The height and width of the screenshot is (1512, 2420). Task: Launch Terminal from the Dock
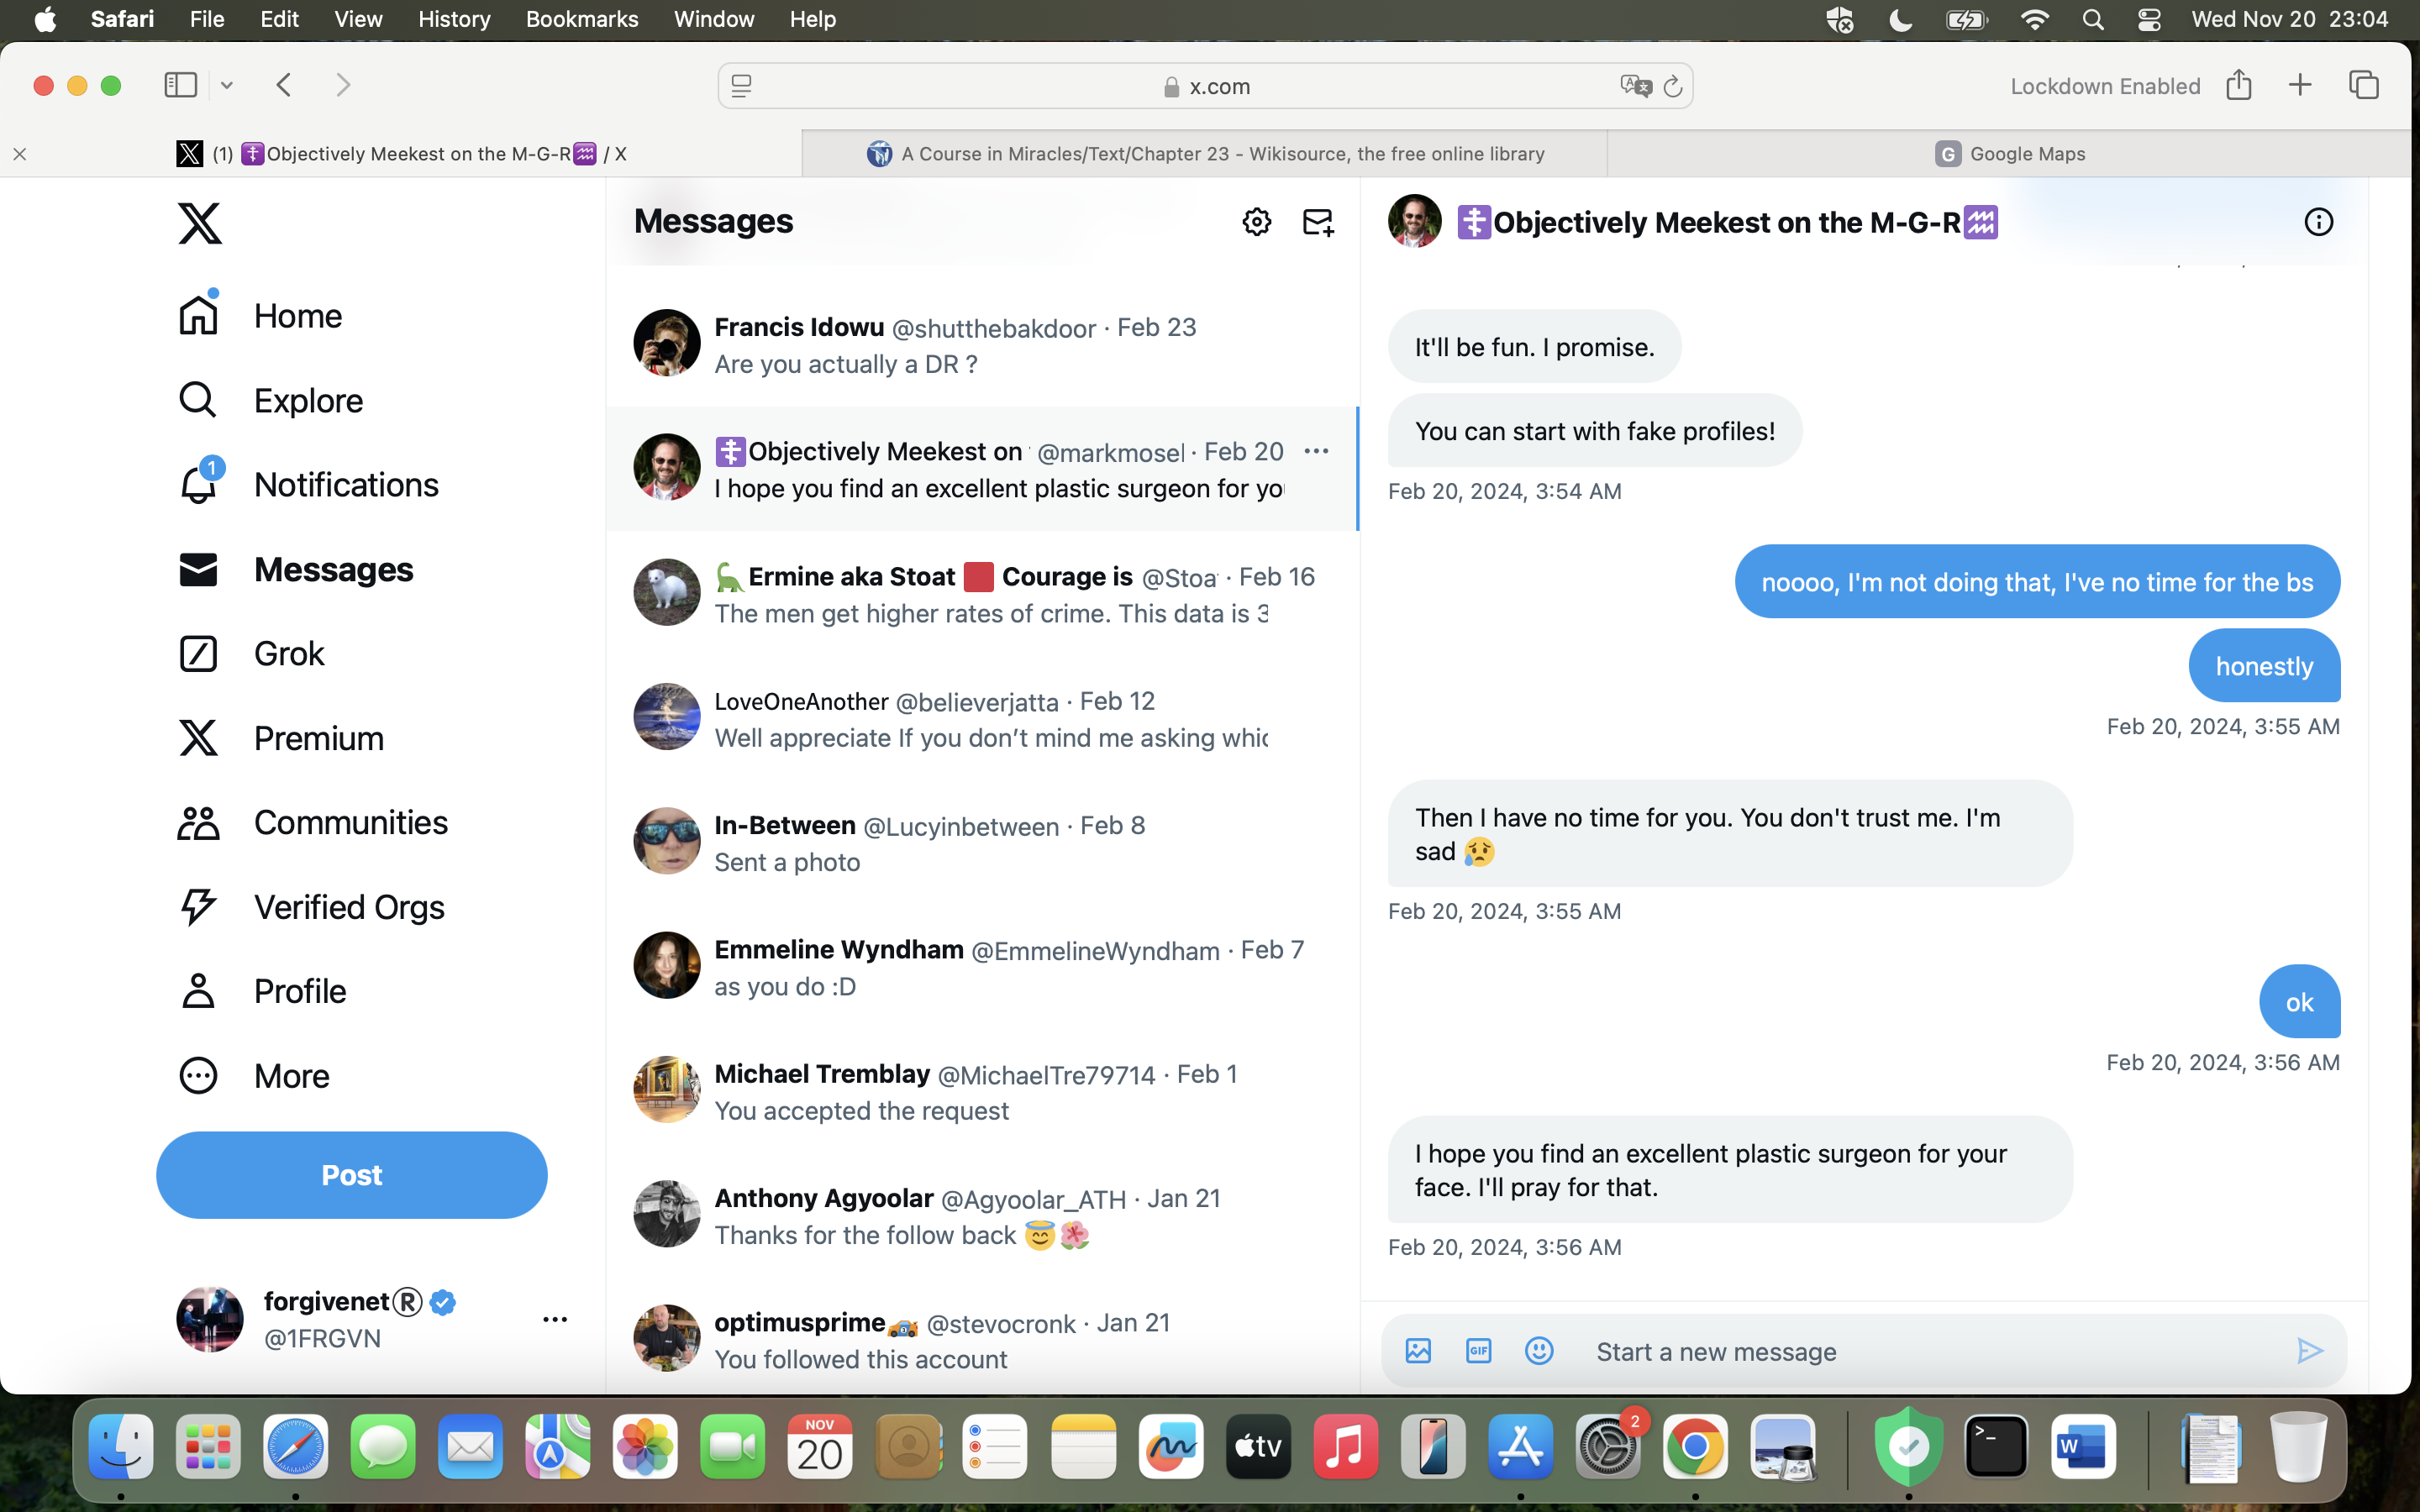pyautogui.click(x=1996, y=1446)
